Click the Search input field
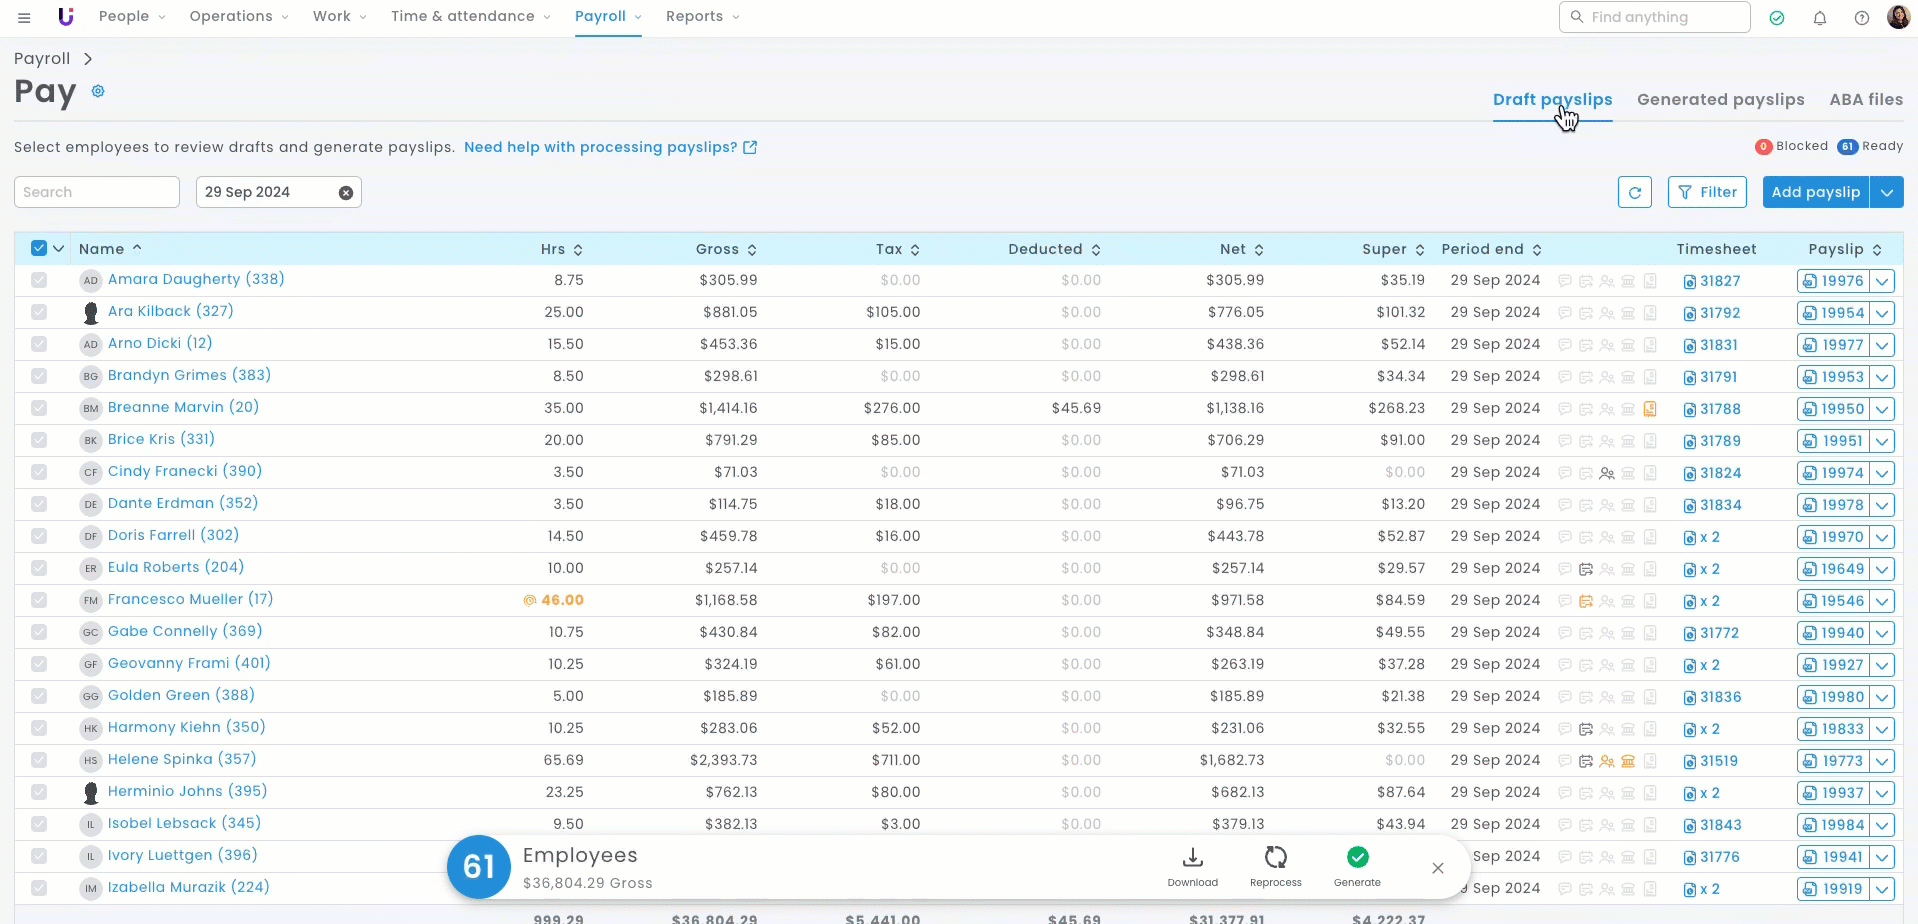This screenshot has width=1918, height=924. [97, 192]
